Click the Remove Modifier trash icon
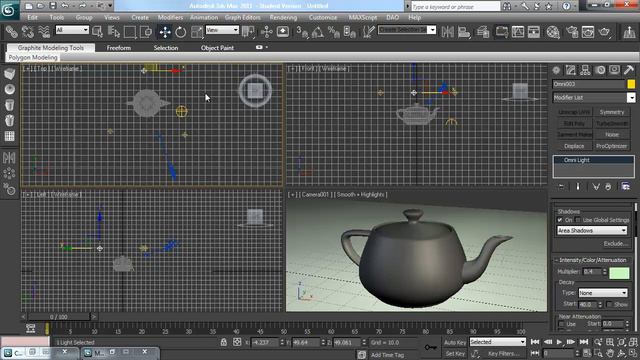Screen dimensions: 640x360 point(608,187)
